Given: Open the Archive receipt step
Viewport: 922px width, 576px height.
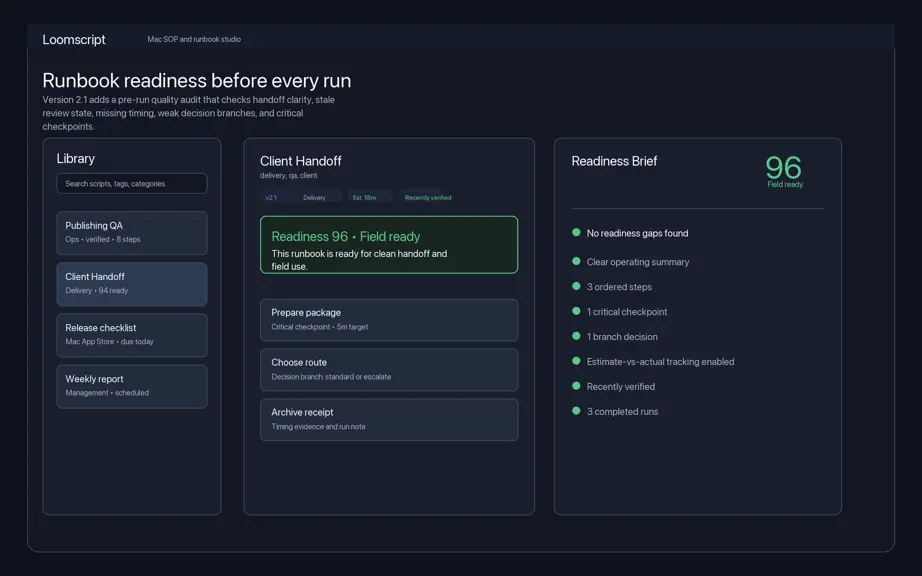Looking at the screenshot, I should pyautogui.click(x=389, y=420).
